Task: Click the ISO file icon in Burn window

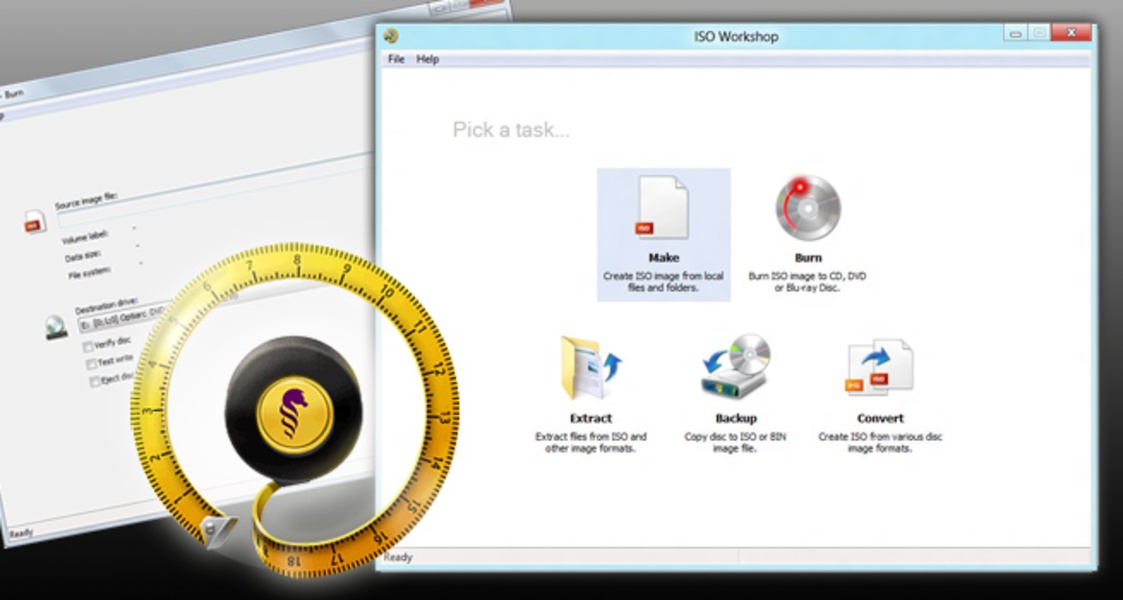Action: (34, 221)
